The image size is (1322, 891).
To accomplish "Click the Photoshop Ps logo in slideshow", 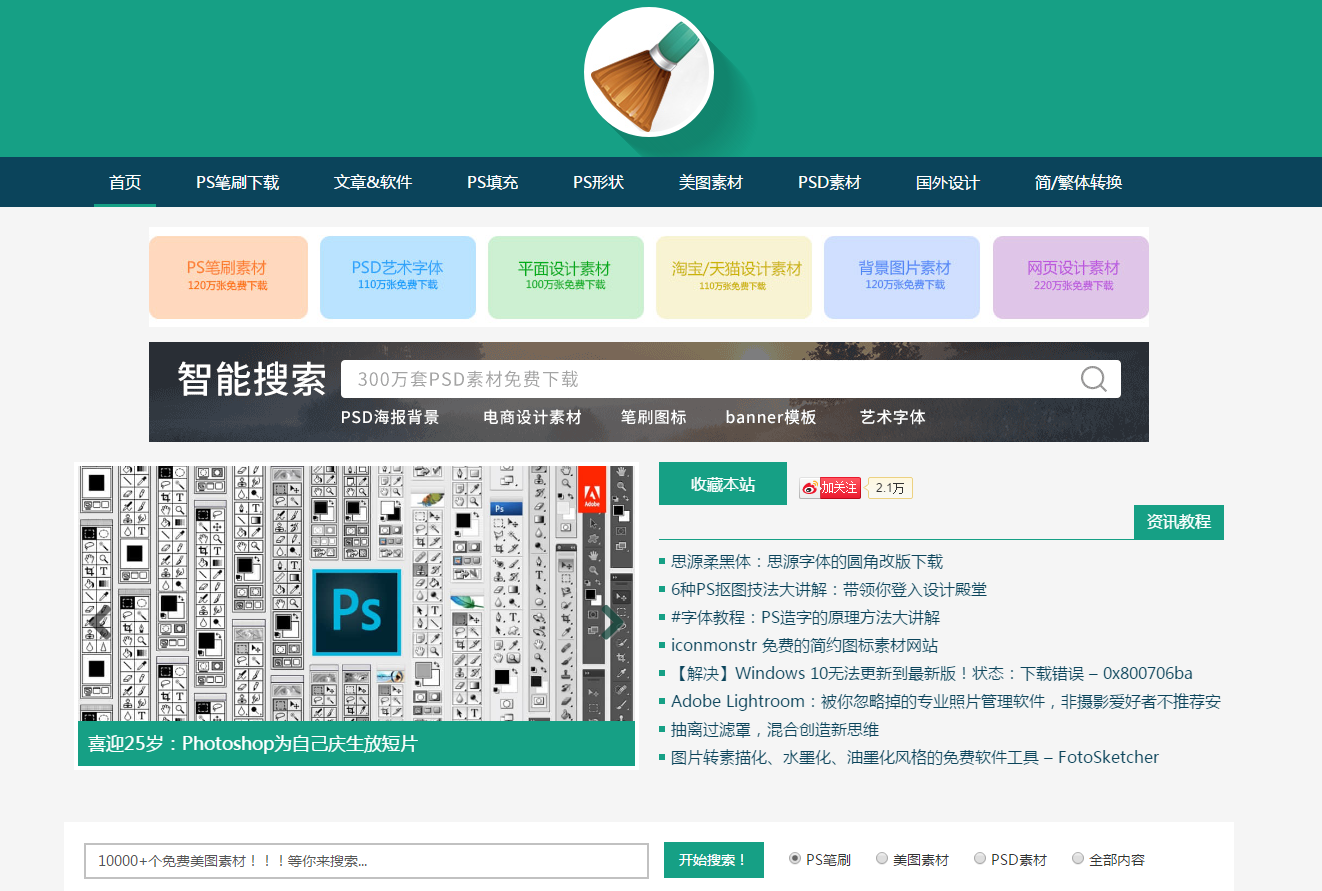I will [x=356, y=612].
